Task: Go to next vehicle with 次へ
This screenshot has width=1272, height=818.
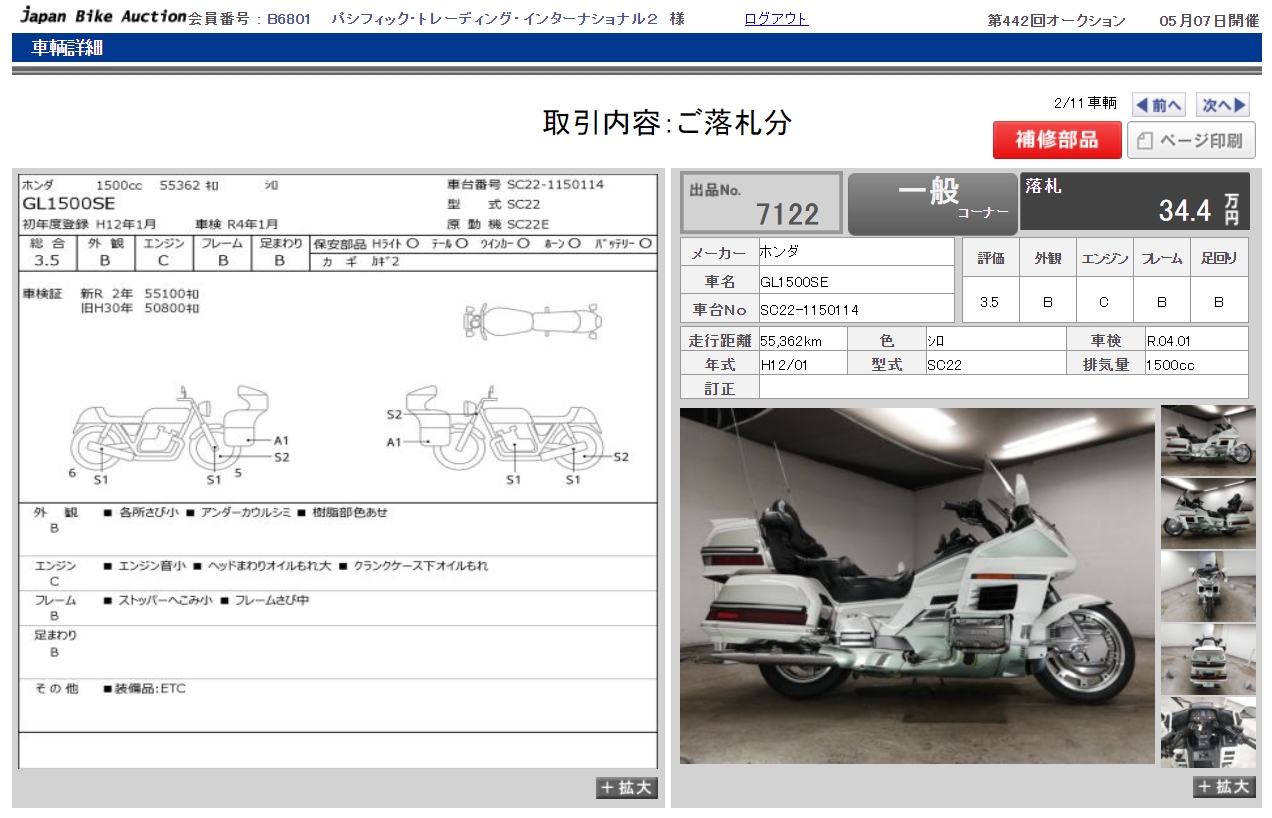Action: pos(1224,105)
